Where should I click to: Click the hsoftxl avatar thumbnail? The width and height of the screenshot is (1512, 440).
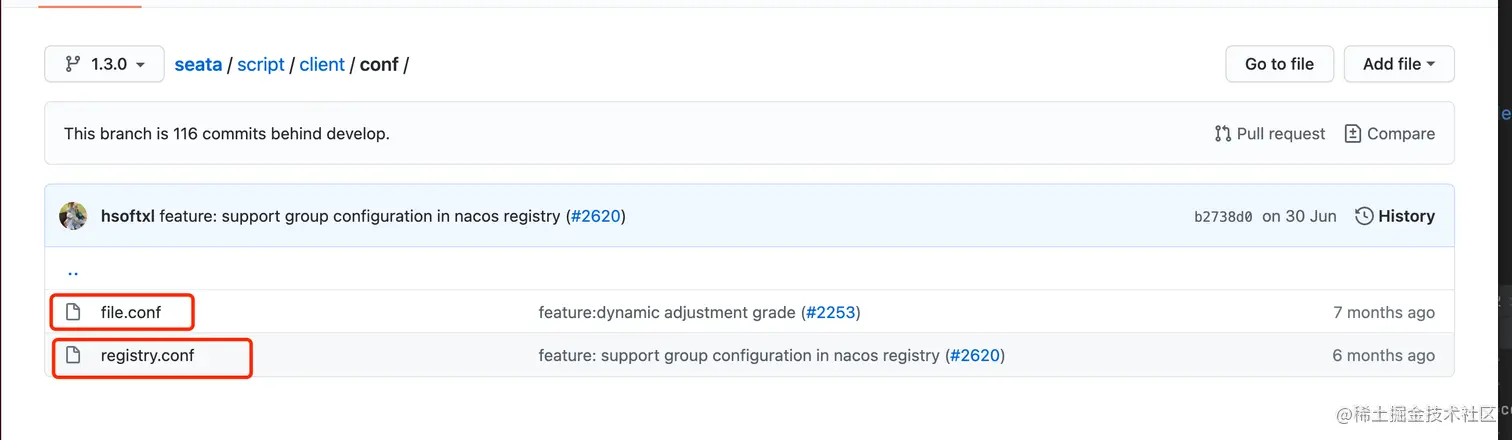(x=73, y=216)
